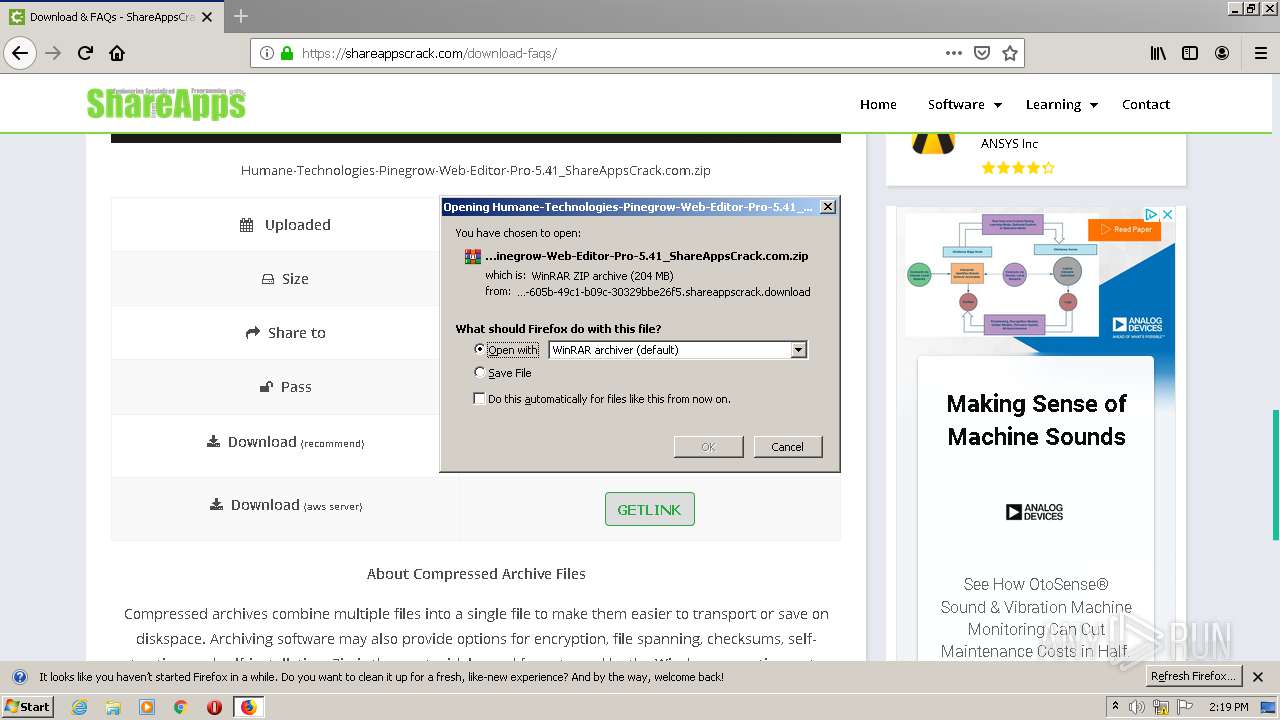
Task: Click the Download (aws server) row label
Action: coord(285,505)
